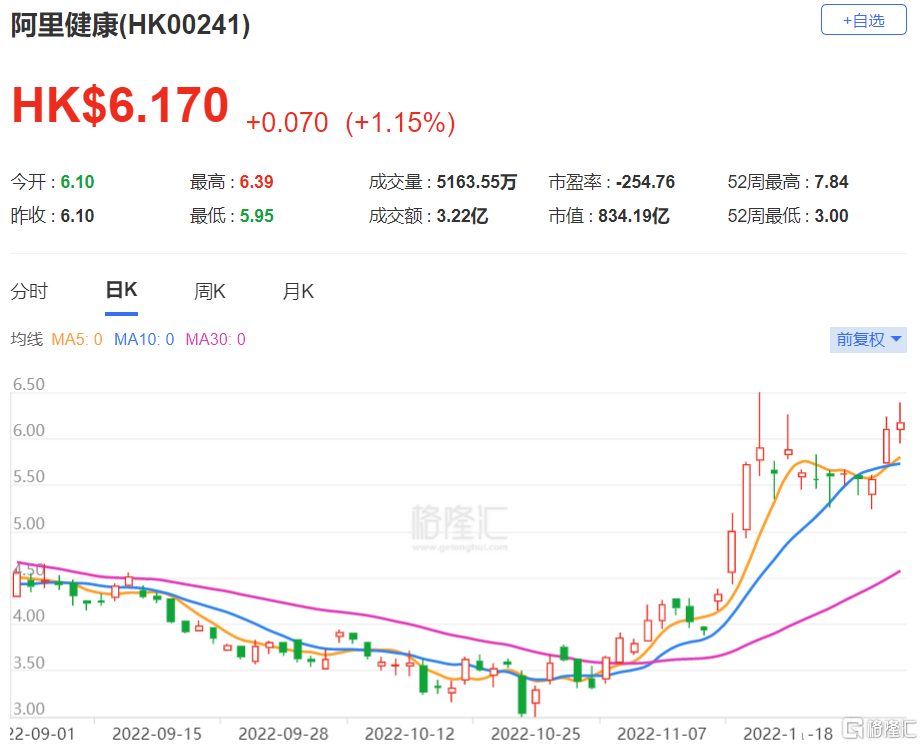Open the 月K monthly chart tab
Viewport: 923px width, 746px height.
(x=298, y=291)
